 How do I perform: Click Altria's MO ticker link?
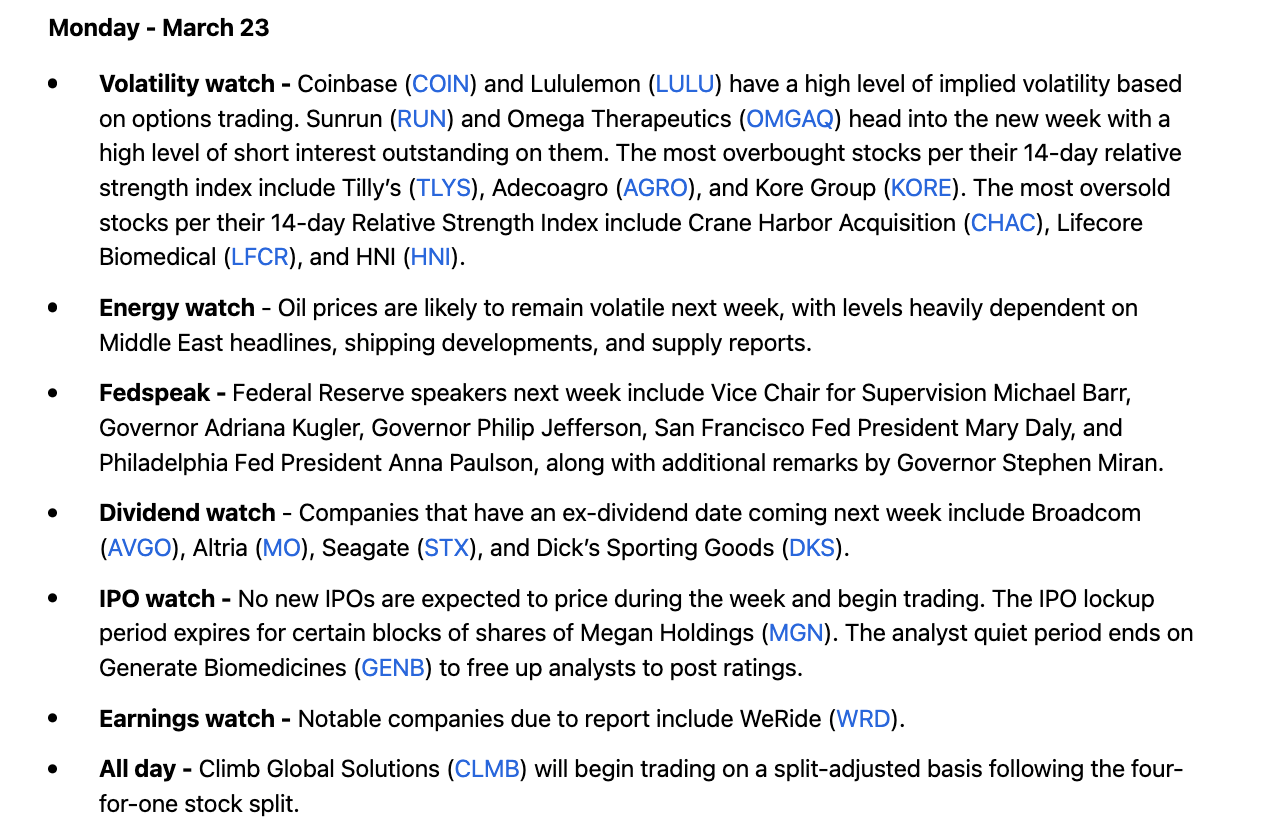[281, 548]
